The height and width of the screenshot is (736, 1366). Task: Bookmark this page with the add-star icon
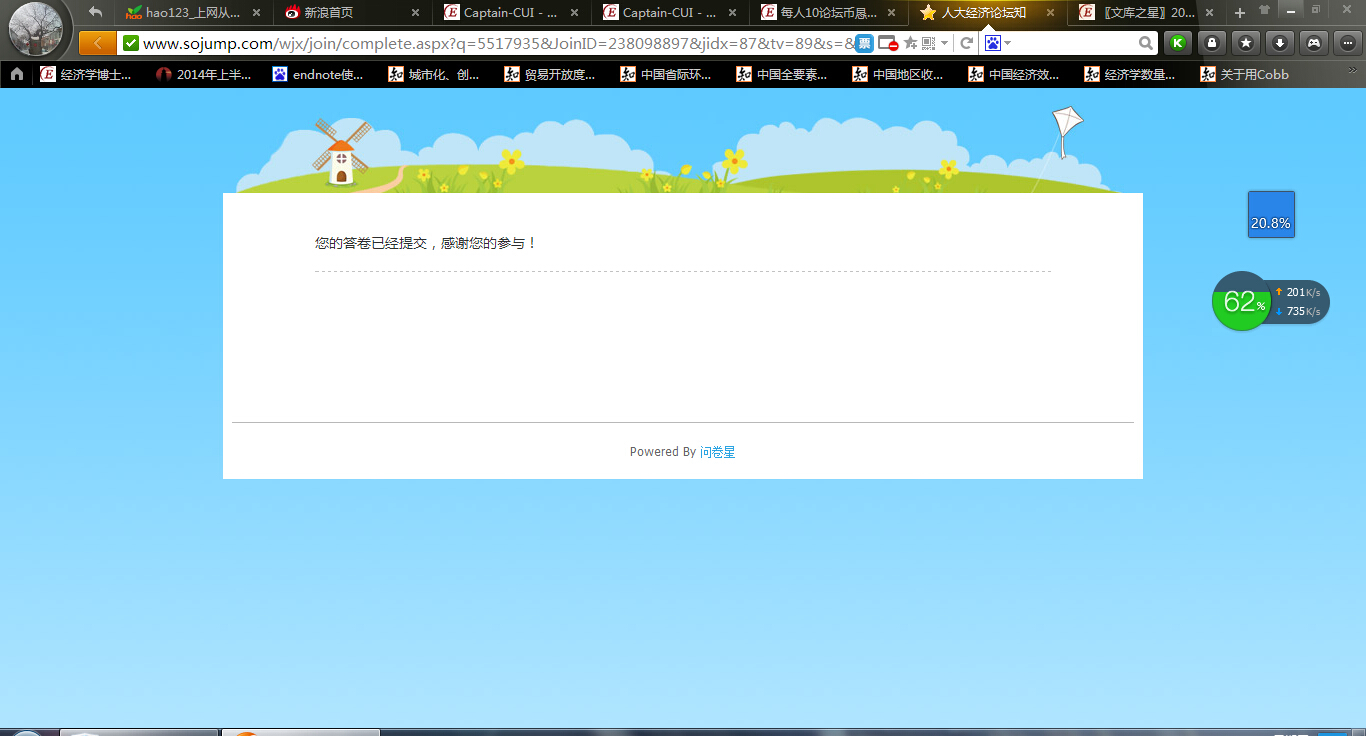[910, 43]
